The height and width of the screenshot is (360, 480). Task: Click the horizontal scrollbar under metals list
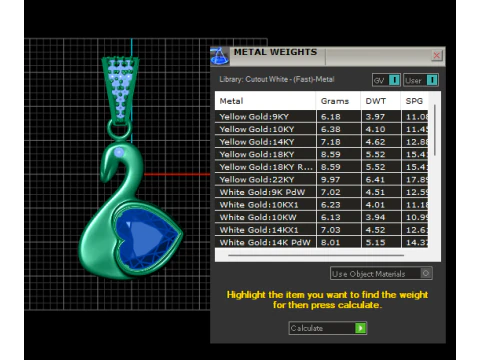click(316, 255)
